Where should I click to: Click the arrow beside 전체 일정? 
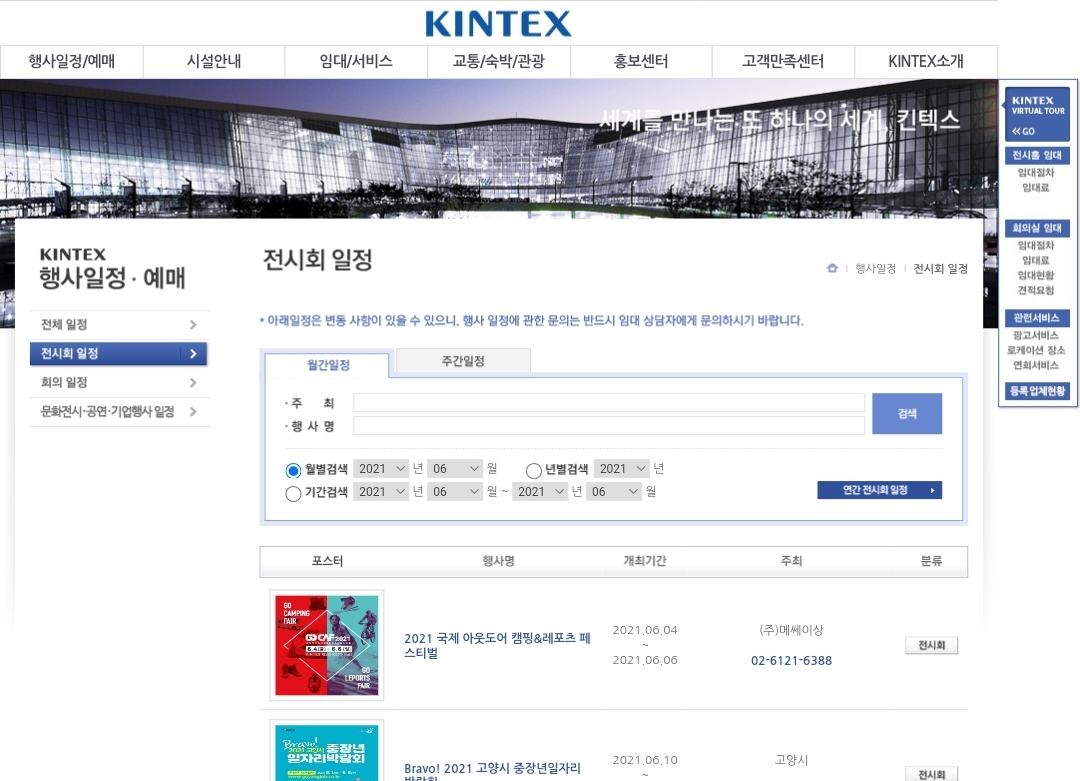click(193, 324)
